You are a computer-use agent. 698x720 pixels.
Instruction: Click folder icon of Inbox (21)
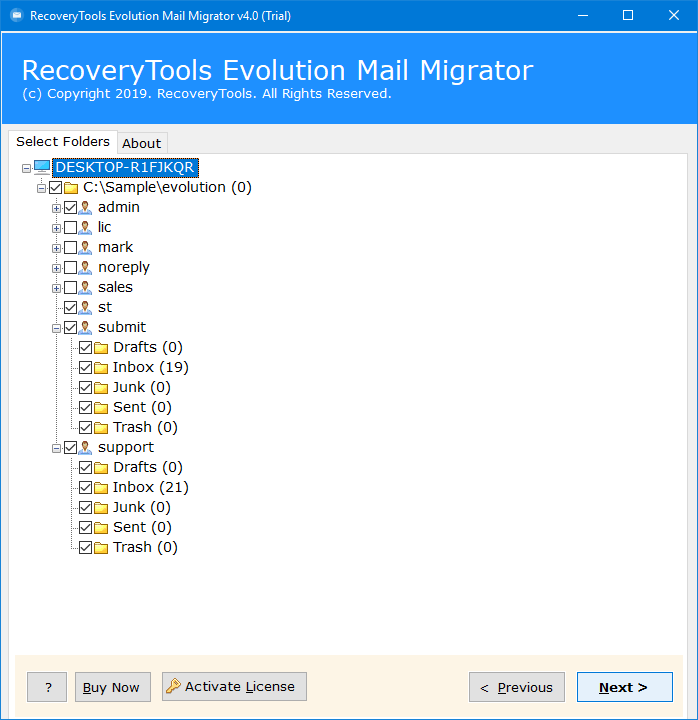[101, 488]
